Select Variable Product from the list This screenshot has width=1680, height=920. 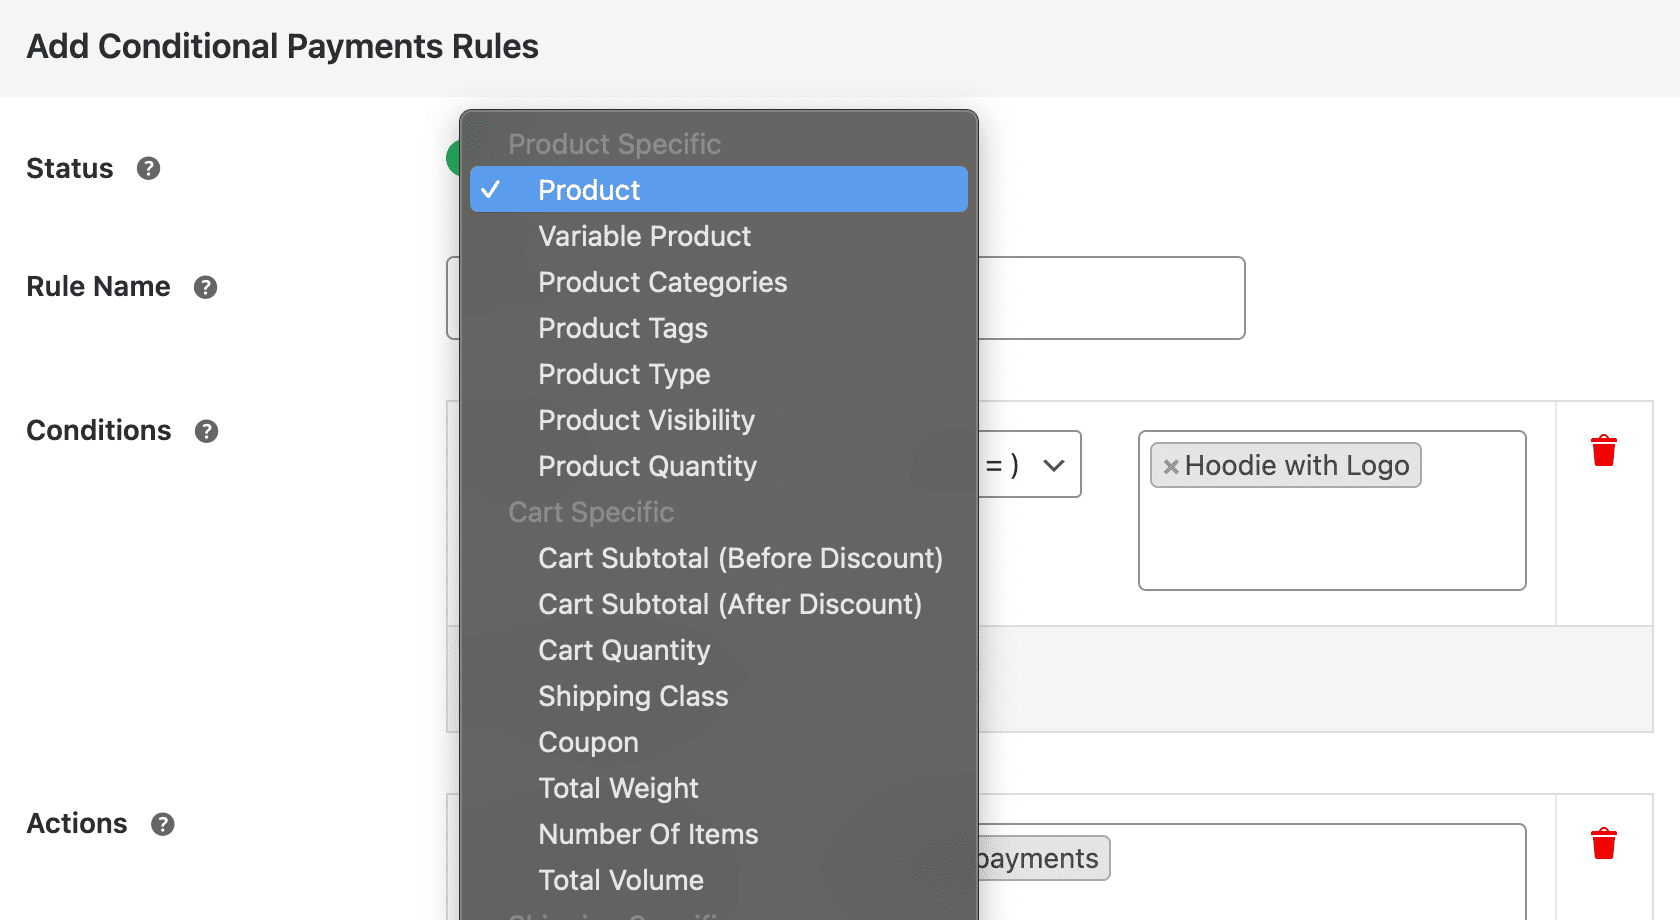tap(644, 236)
